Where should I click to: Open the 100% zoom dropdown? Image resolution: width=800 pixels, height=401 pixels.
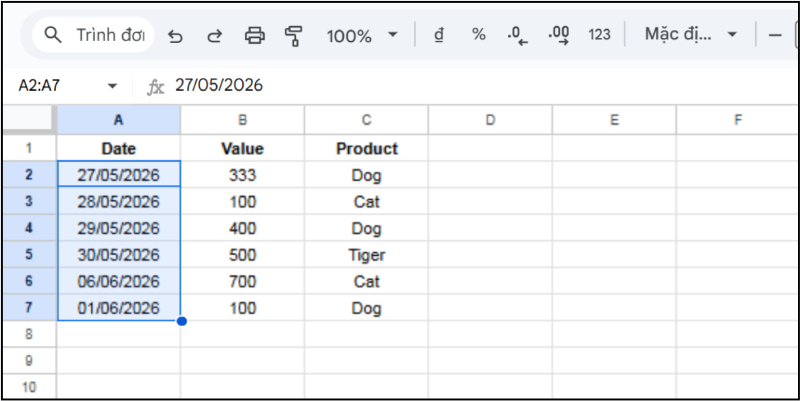pos(361,36)
